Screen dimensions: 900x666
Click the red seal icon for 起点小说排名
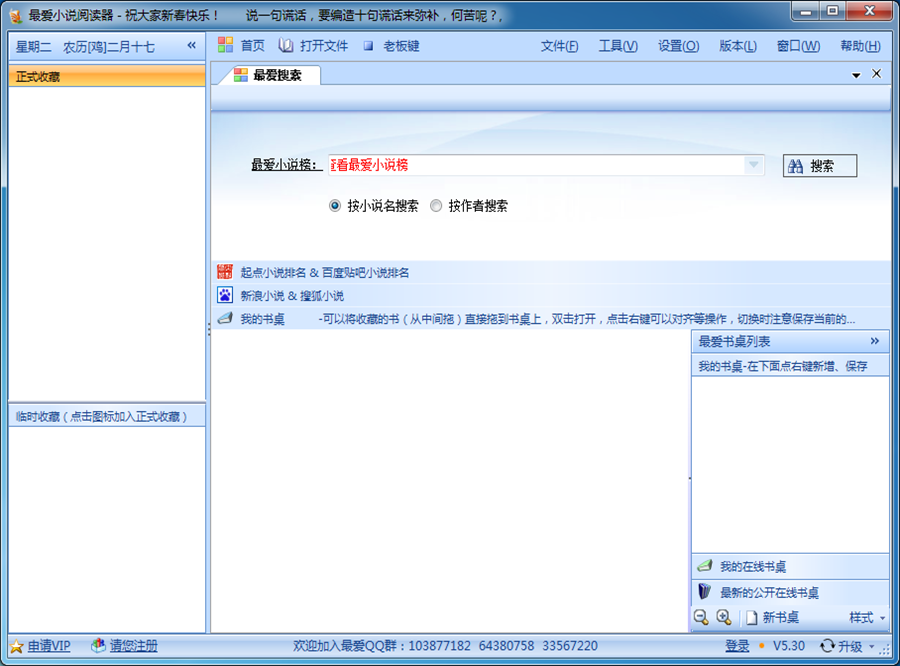click(x=225, y=272)
